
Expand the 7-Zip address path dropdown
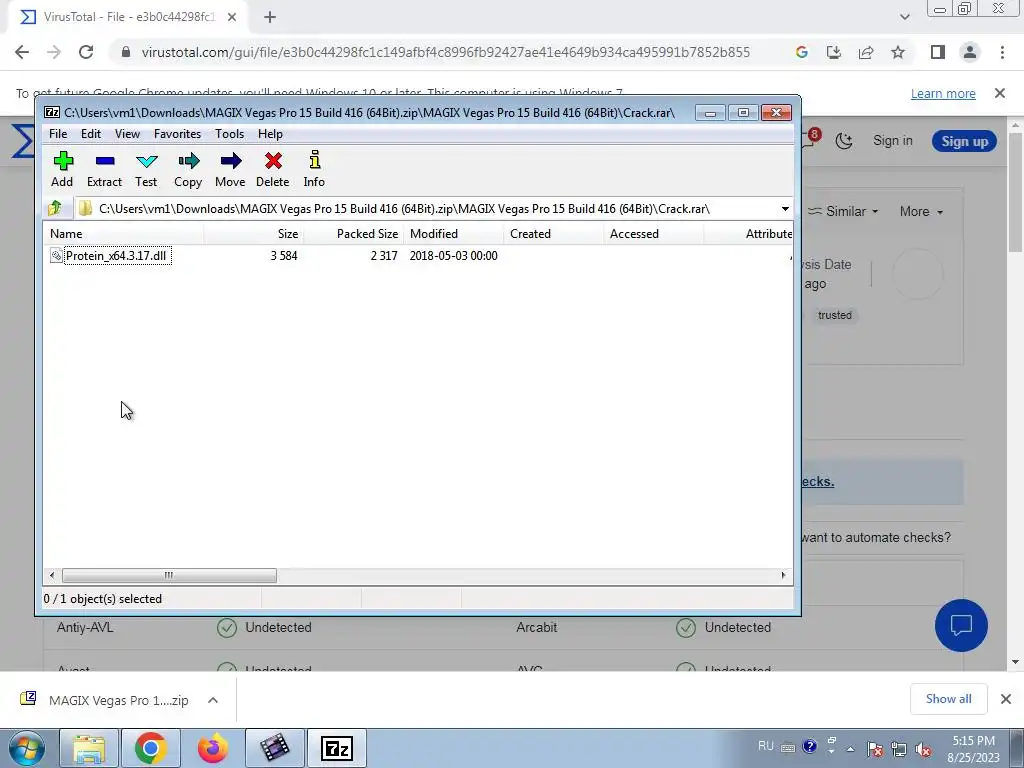pos(785,209)
